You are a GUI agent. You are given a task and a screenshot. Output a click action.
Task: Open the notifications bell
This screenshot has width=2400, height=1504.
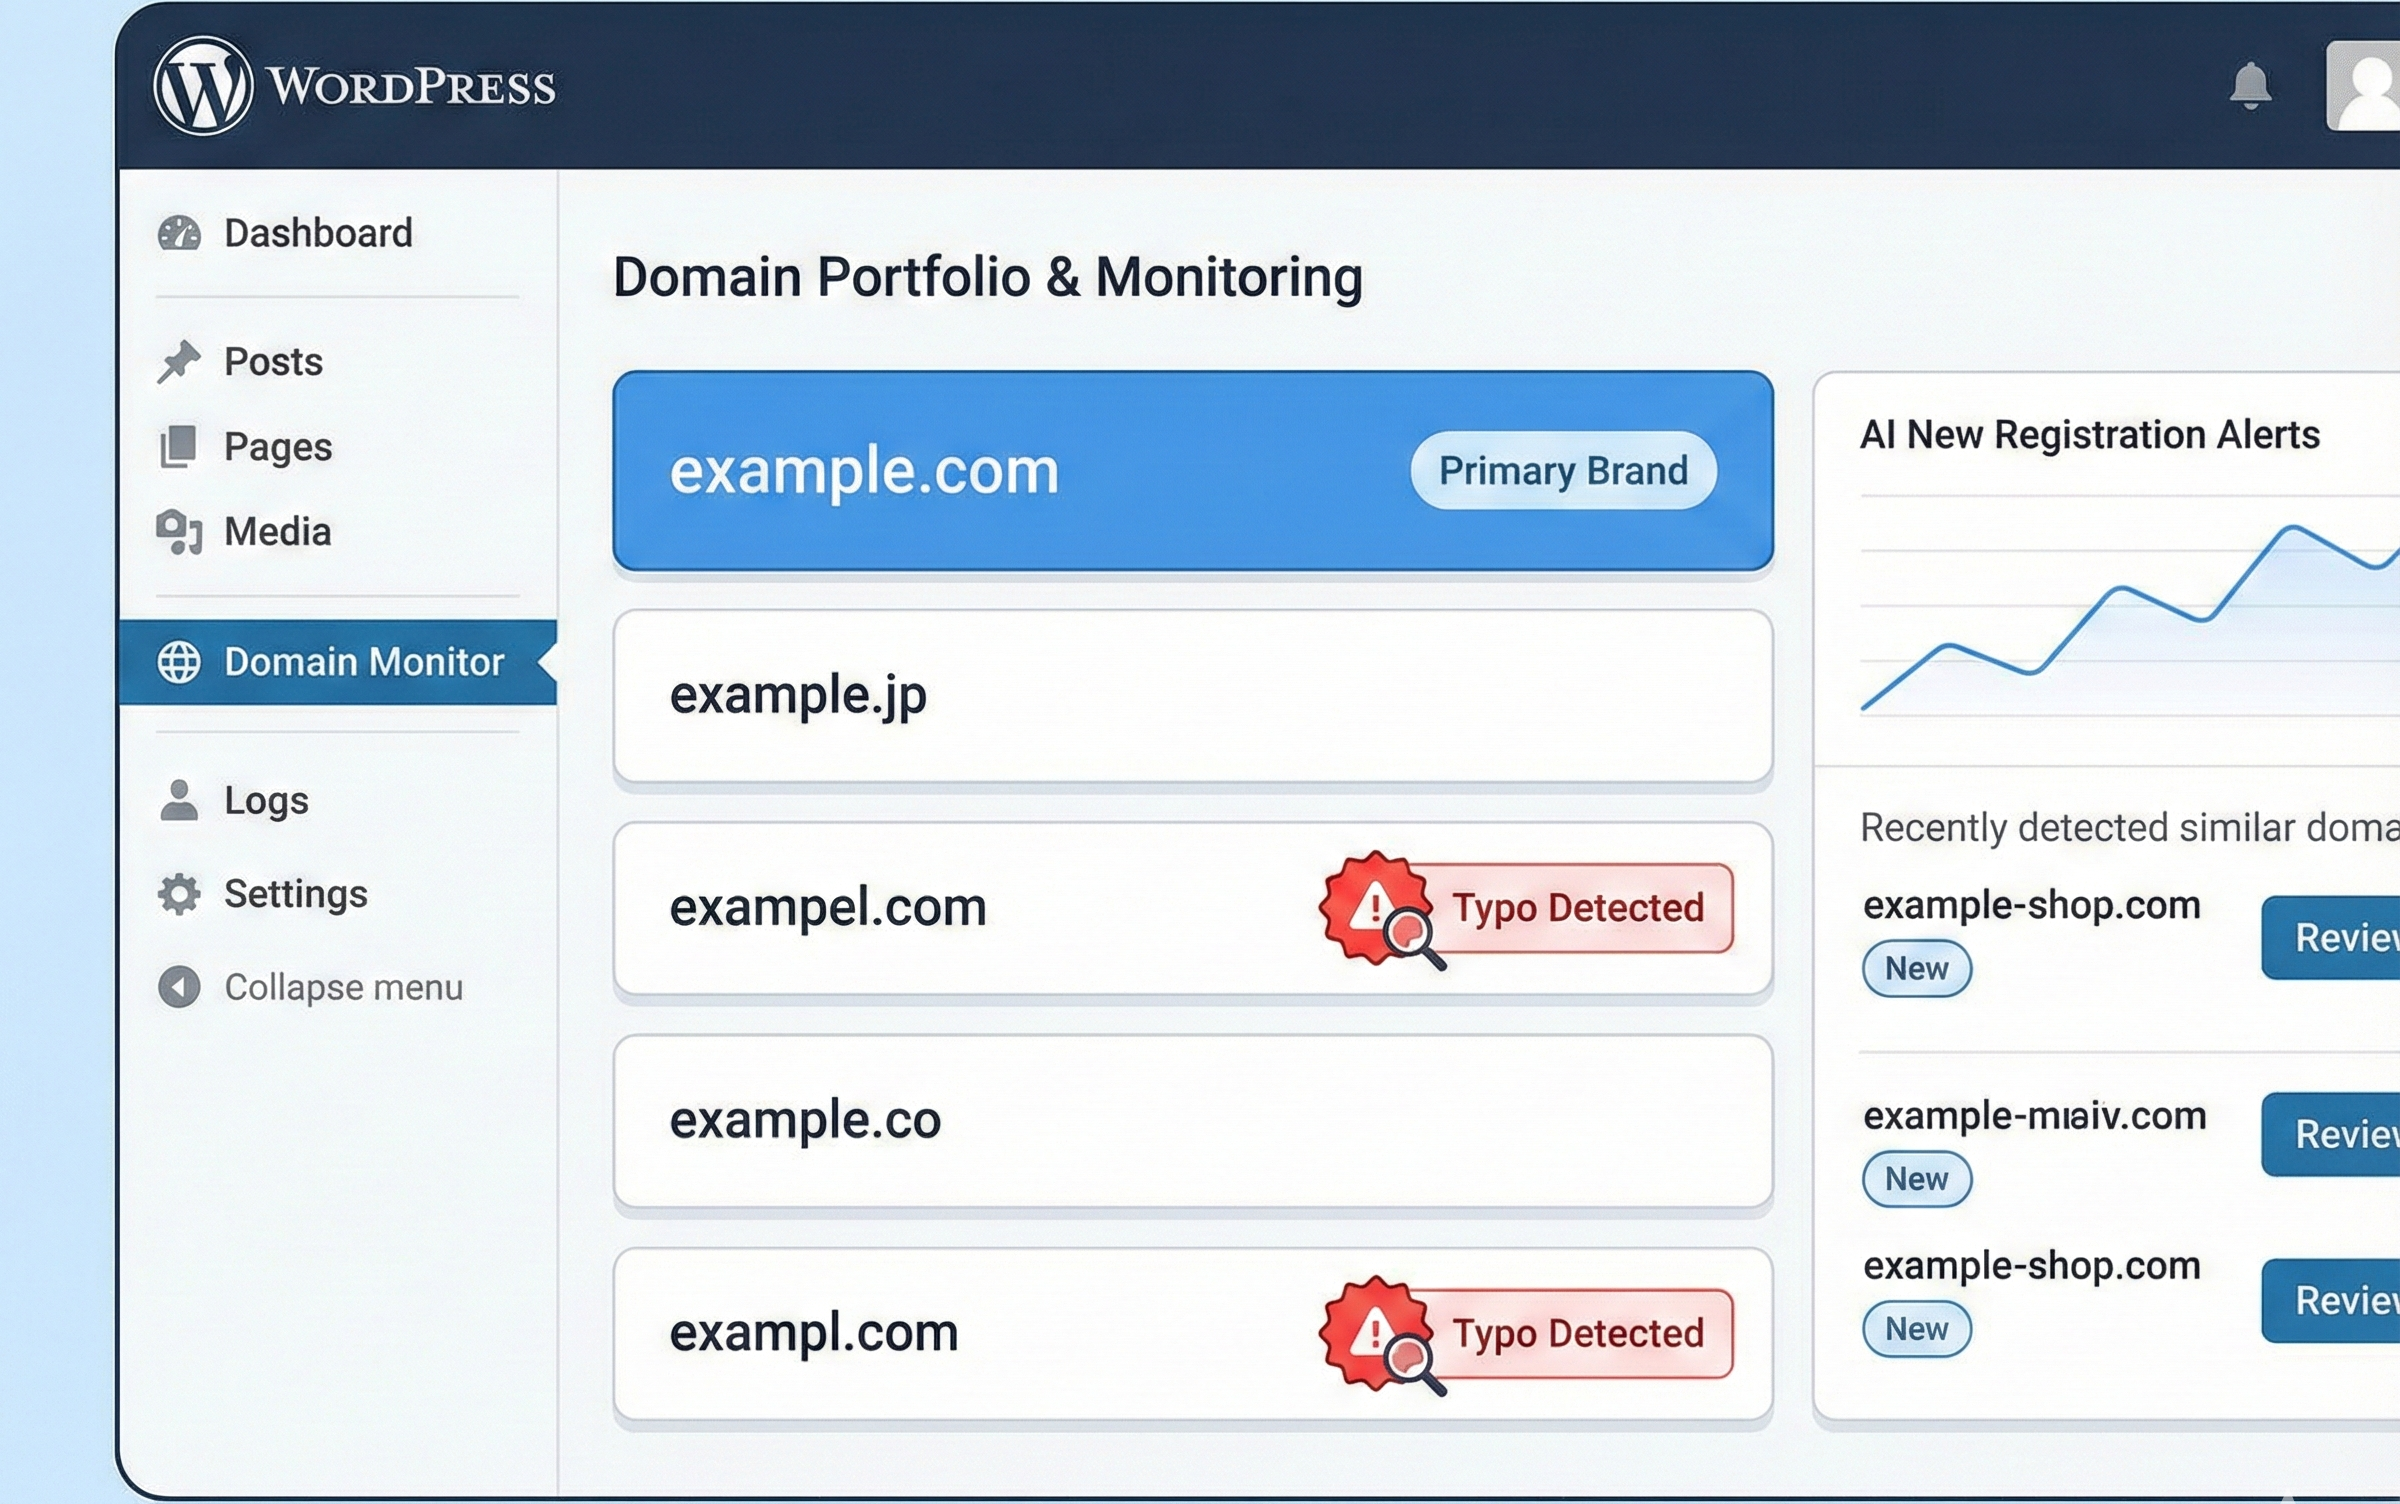(2250, 86)
